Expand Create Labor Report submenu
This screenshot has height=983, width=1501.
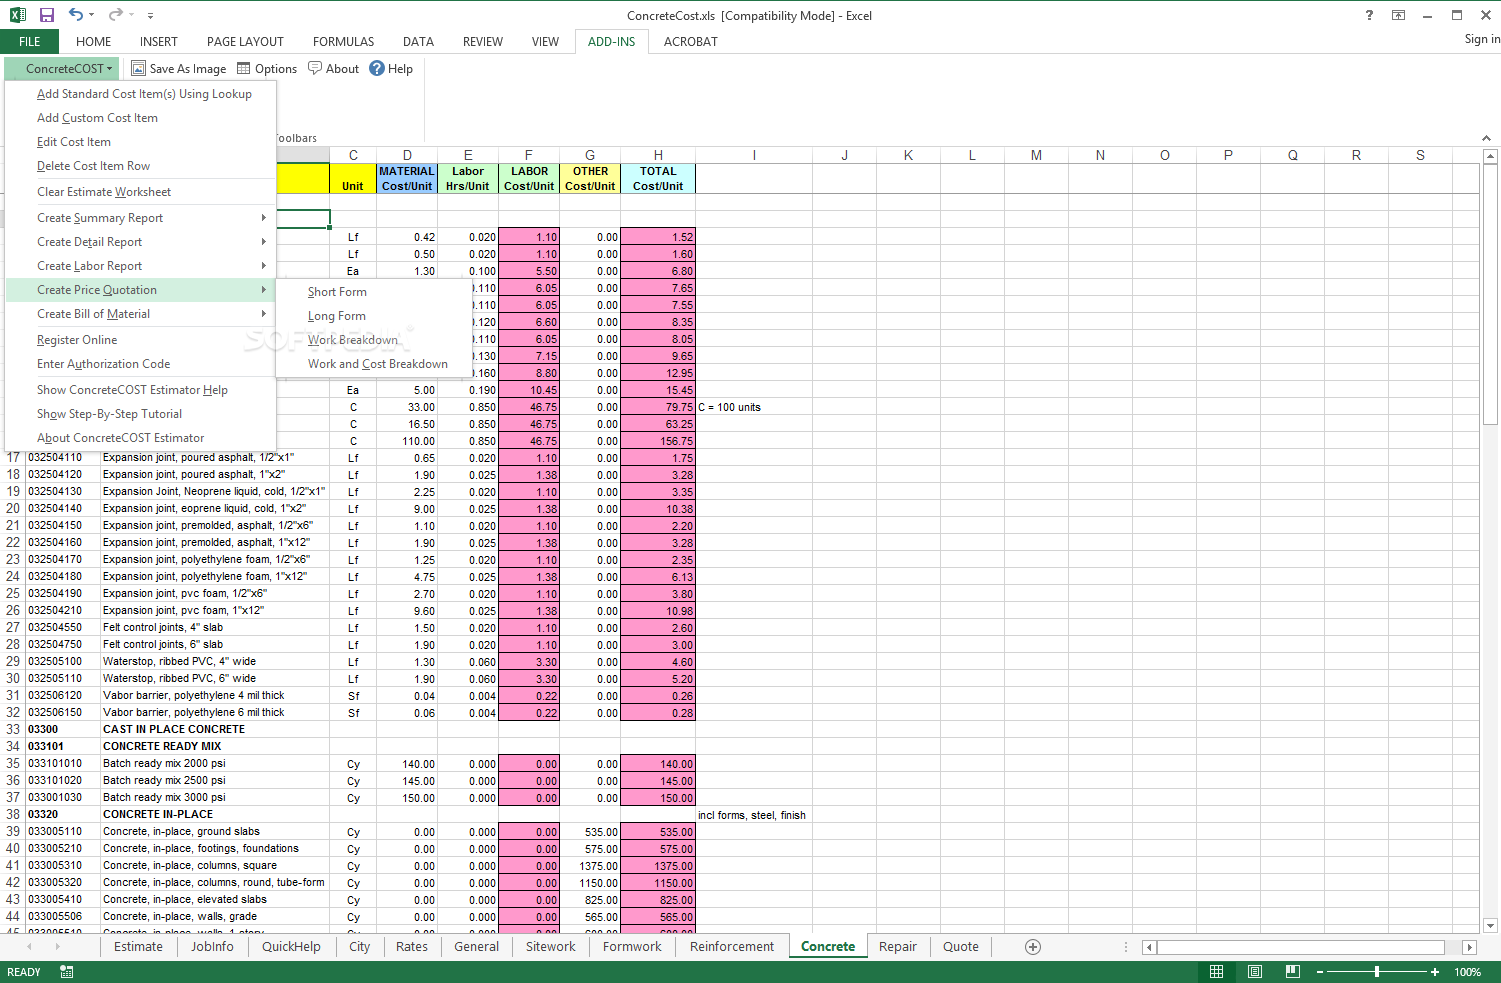pos(141,266)
